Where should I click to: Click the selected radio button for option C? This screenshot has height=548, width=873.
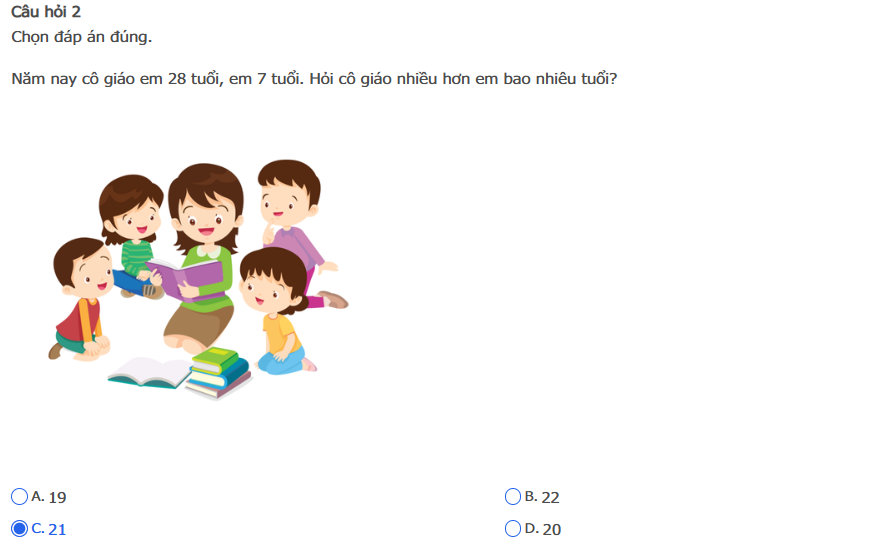[19, 529]
